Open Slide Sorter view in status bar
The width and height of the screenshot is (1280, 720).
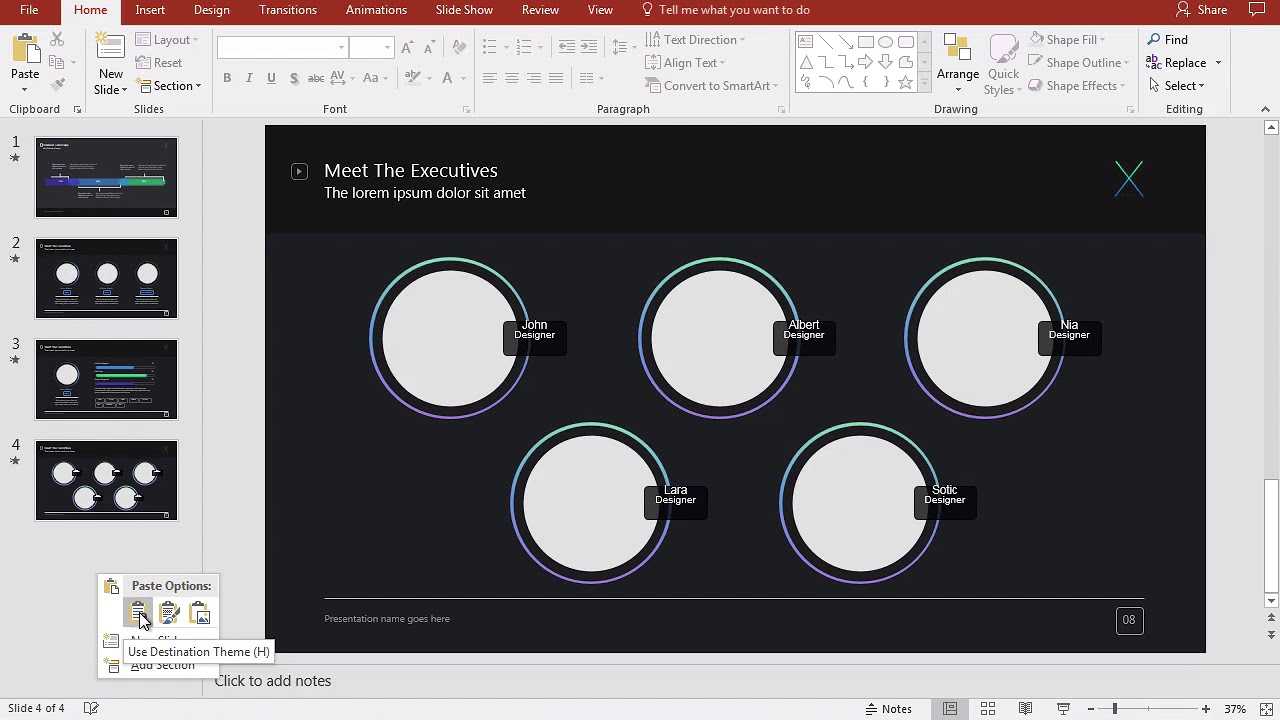tap(987, 709)
